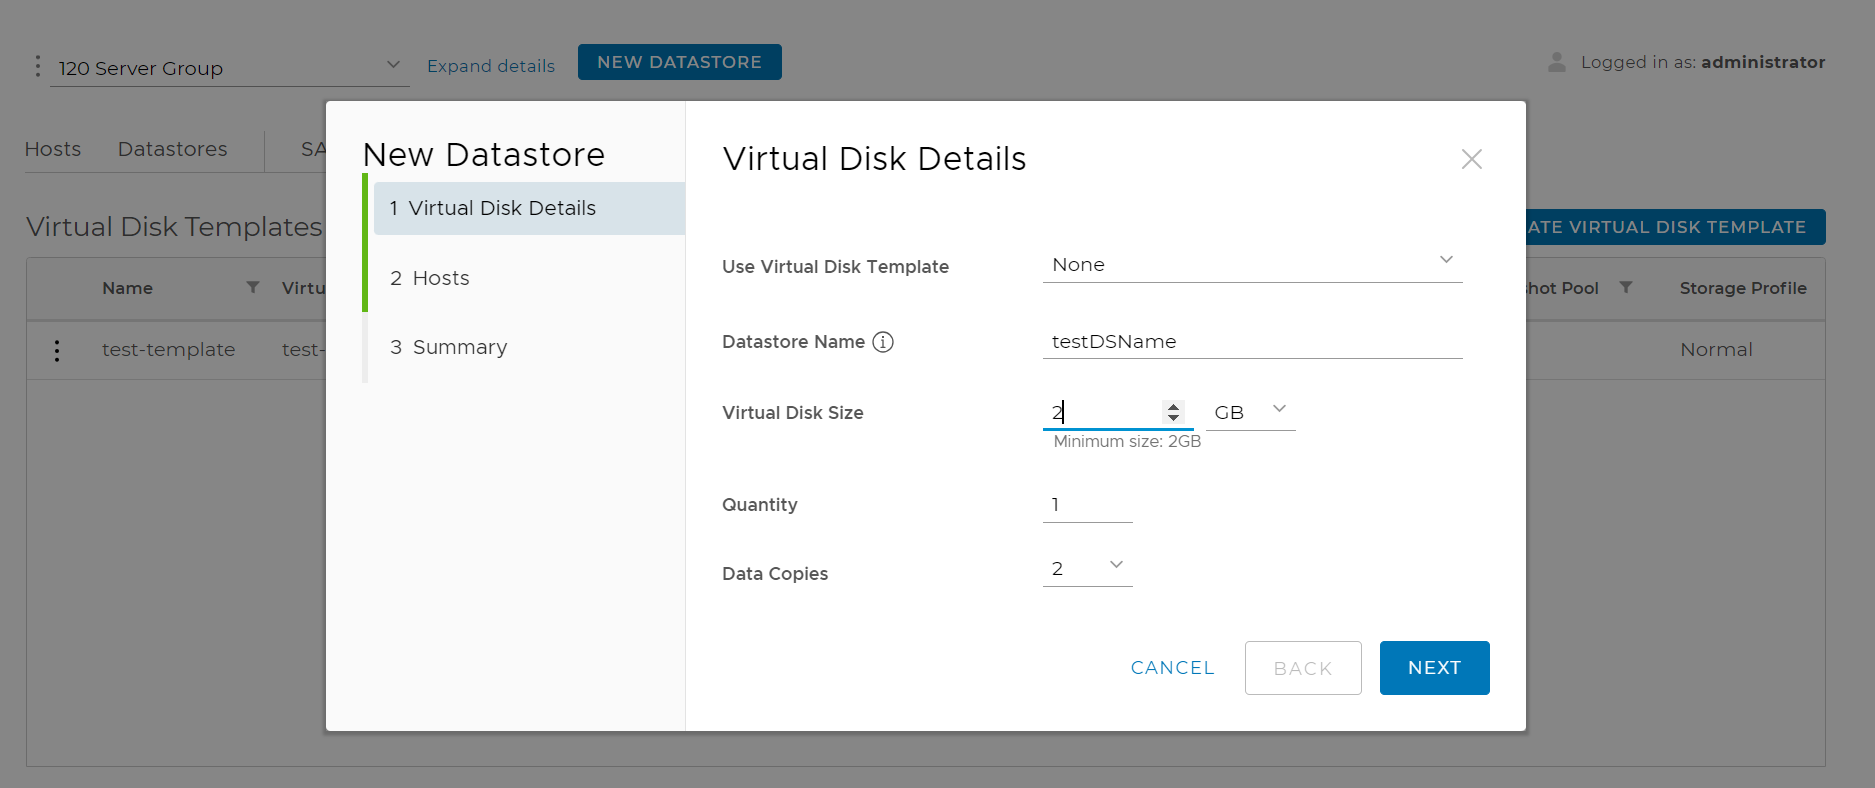Screen dimensions: 1875x788
Task: Click the logged-in user avatar icon
Action: (1556, 62)
